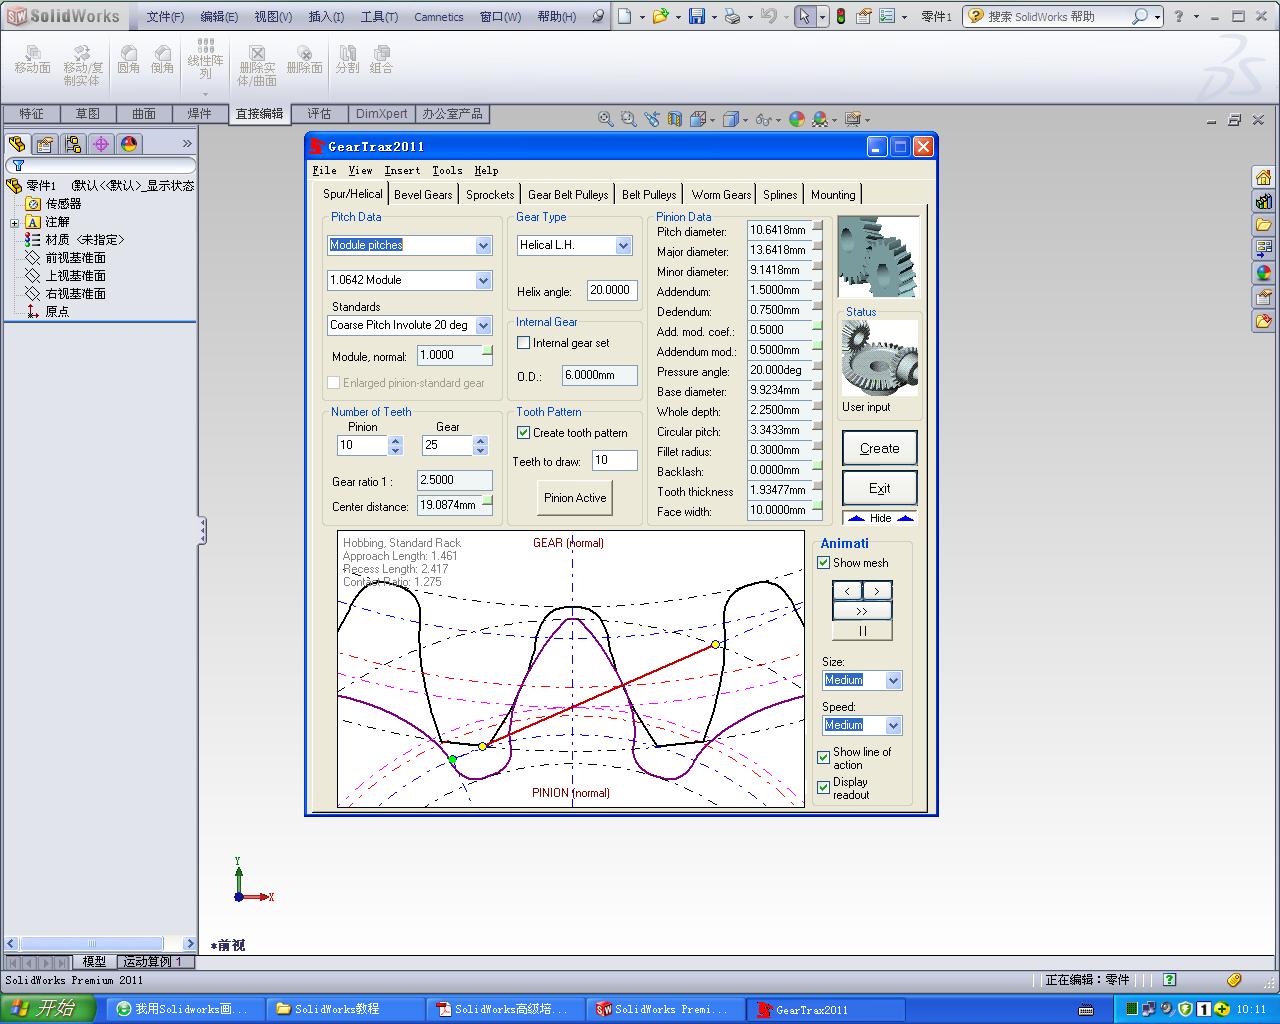Viewport: 1280px width, 1024px height.
Task: Pause the gear mesh animation
Action: [862, 631]
